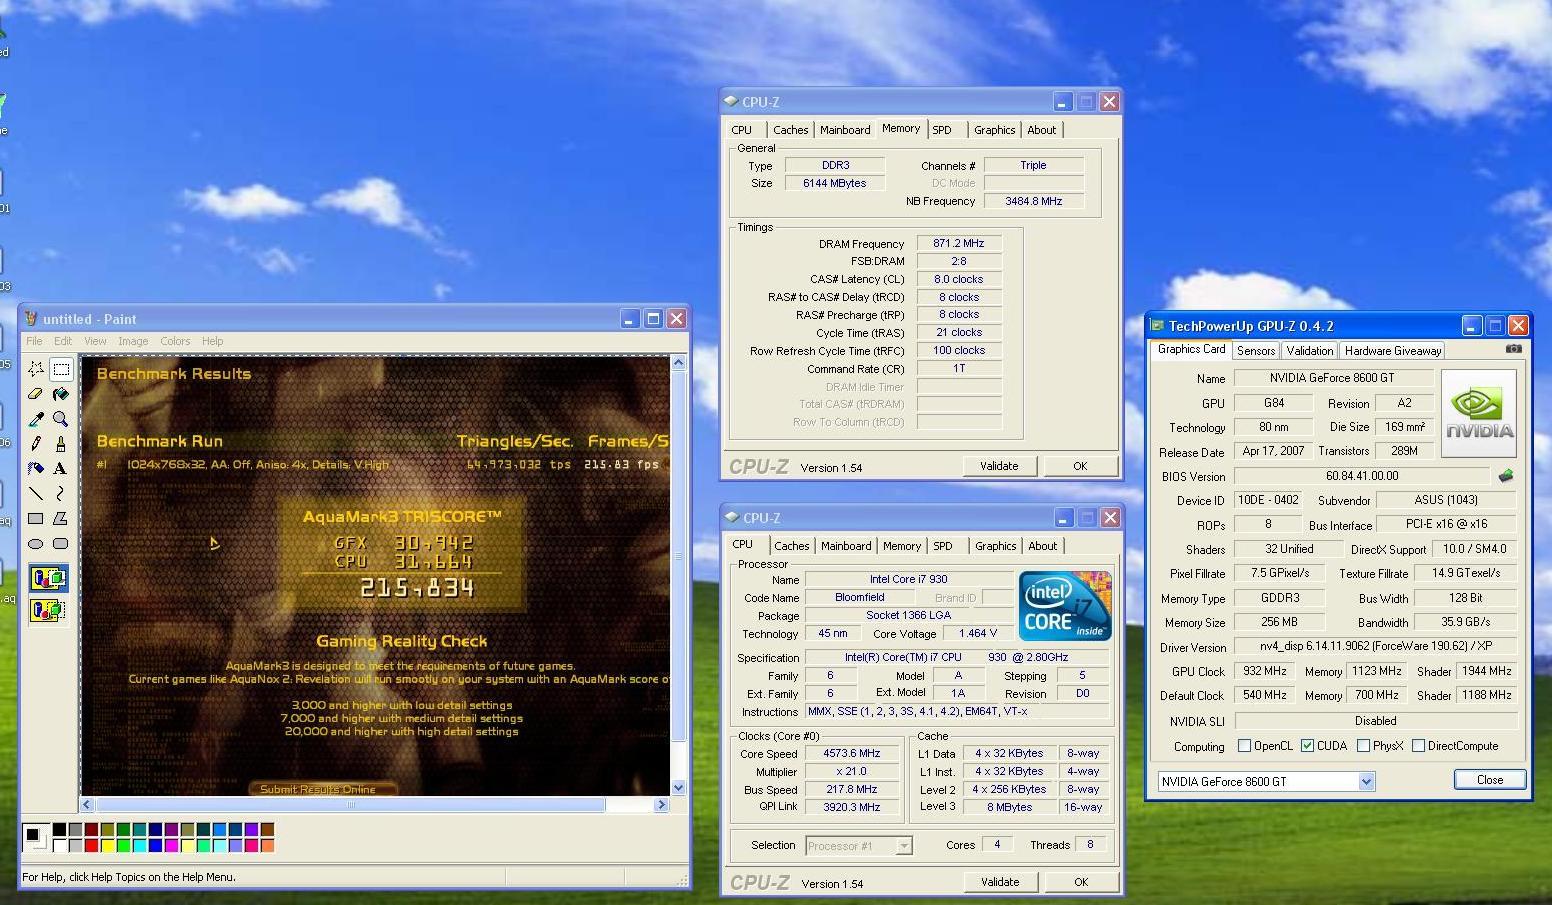Click Paint's horizontal scrollbar right arrow
The width and height of the screenshot is (1552, 905).
(661, 804)
